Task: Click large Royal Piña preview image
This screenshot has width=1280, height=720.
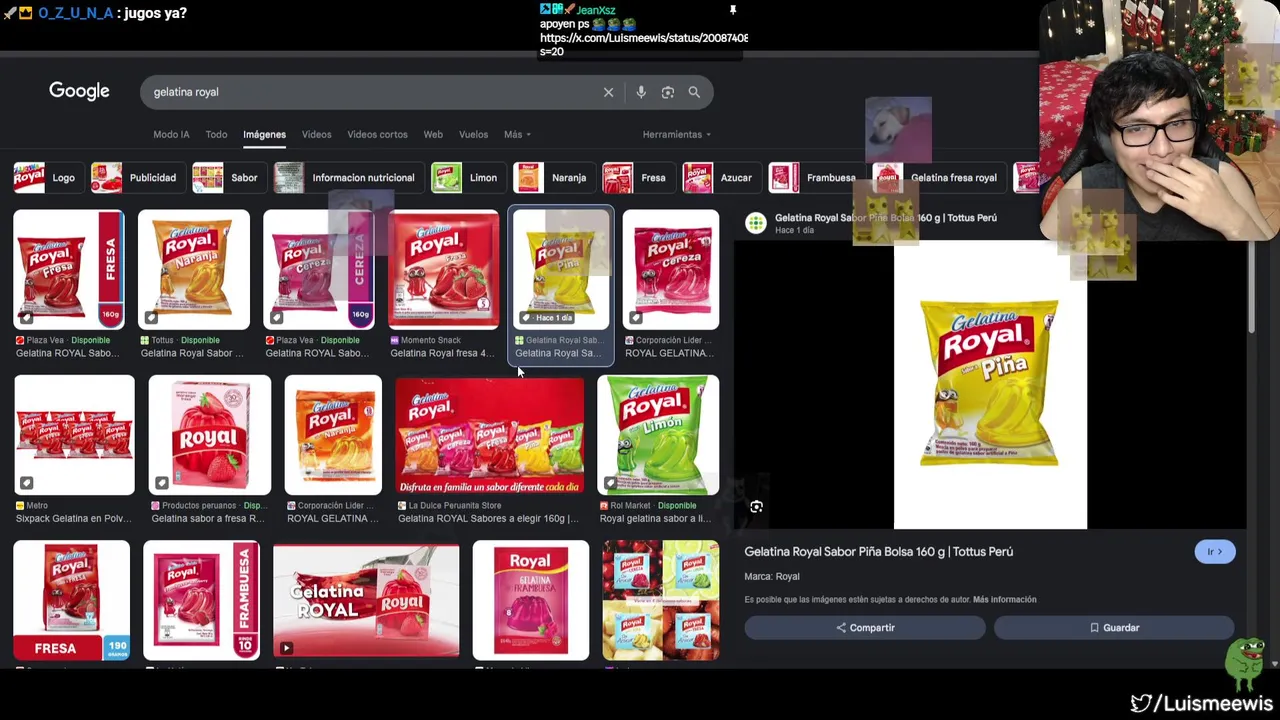Action: 990,385
